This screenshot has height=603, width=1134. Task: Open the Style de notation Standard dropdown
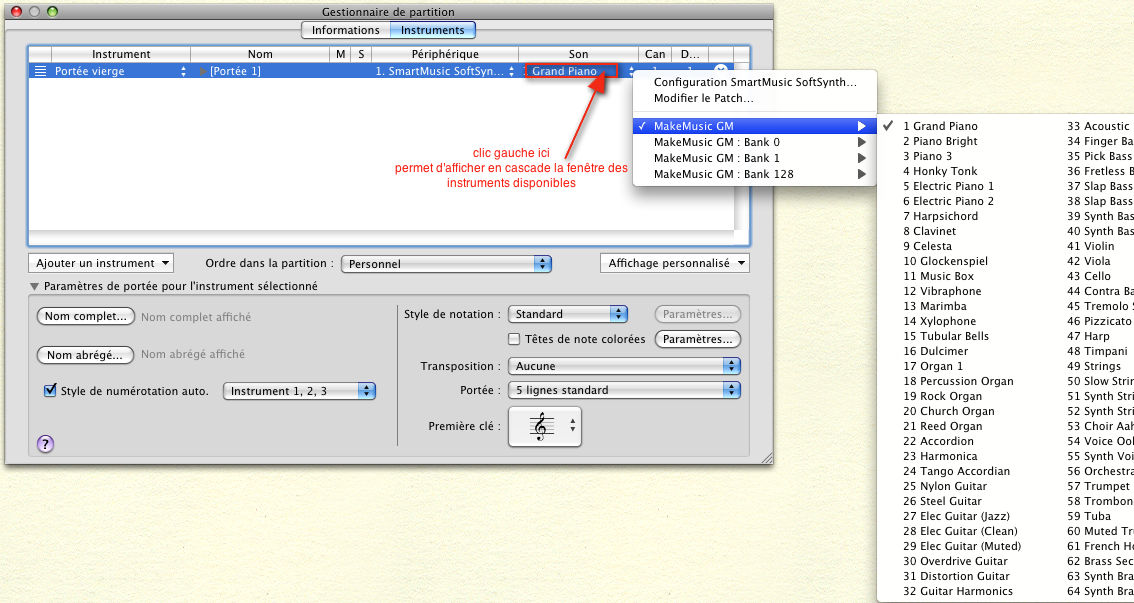click(567, 314)
